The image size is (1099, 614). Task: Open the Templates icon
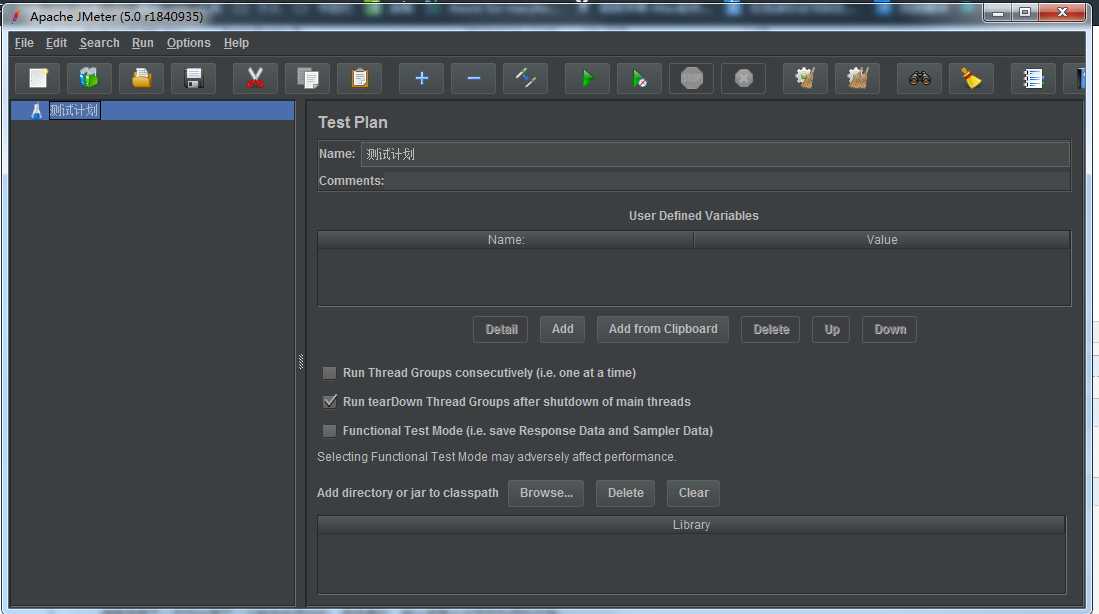[x=89, y=78]
